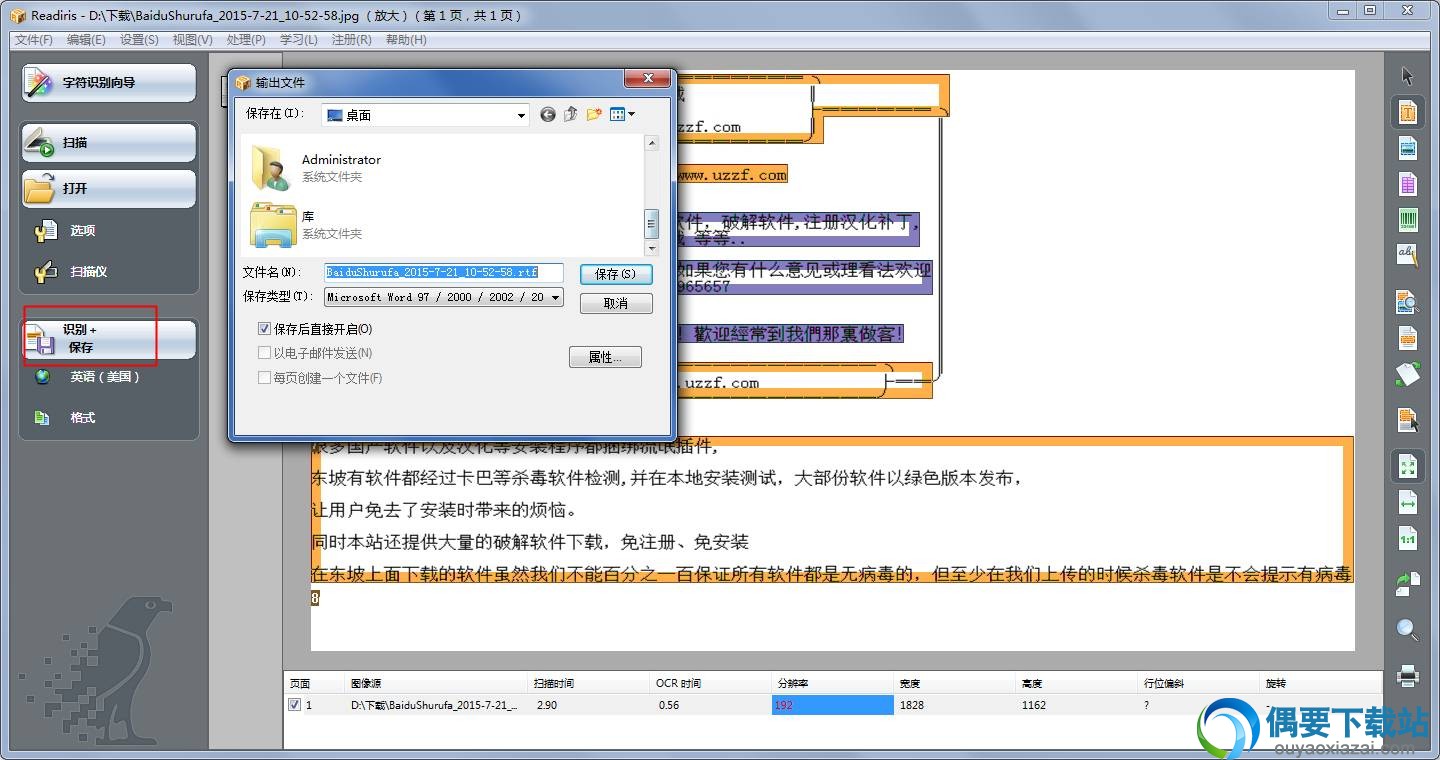Open the 视图(V) menu
The height and width of the screenshot is (760, 1440).
point(192,40)
